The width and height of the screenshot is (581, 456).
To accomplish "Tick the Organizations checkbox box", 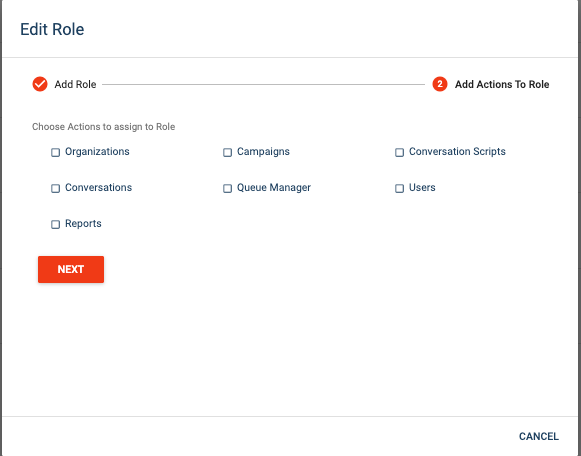I will (x=56, y=152).
